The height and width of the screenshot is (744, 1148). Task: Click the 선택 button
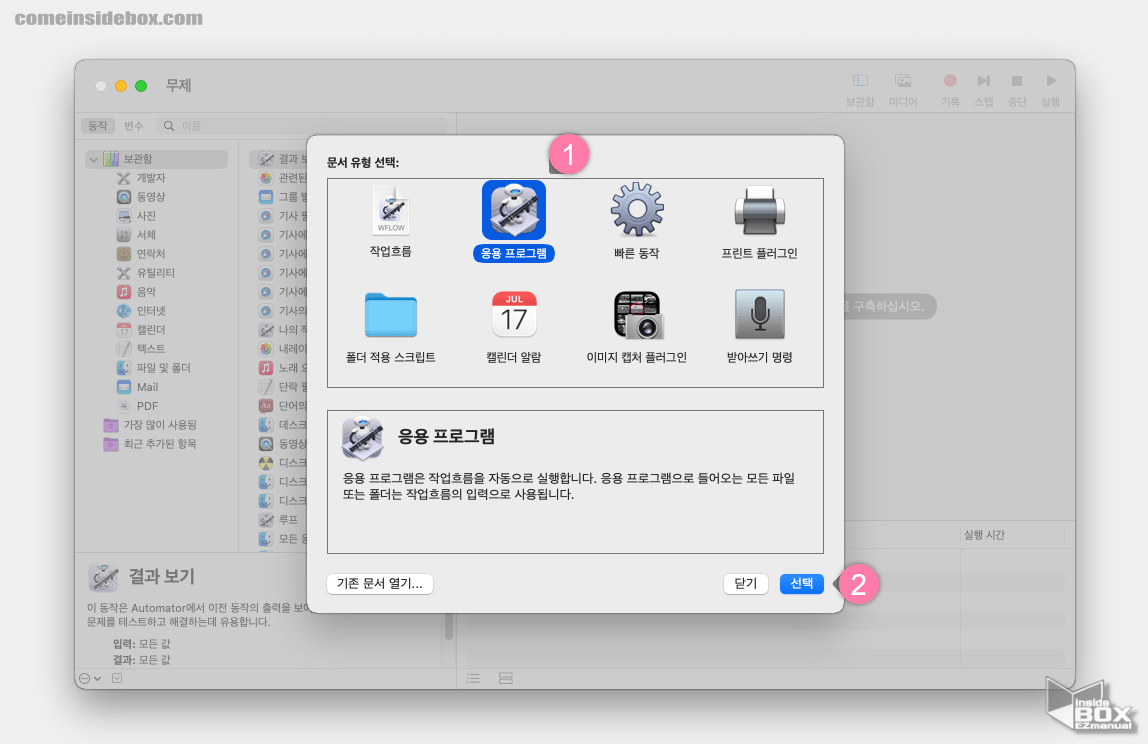pyautogui.click(x=802, y=583)
